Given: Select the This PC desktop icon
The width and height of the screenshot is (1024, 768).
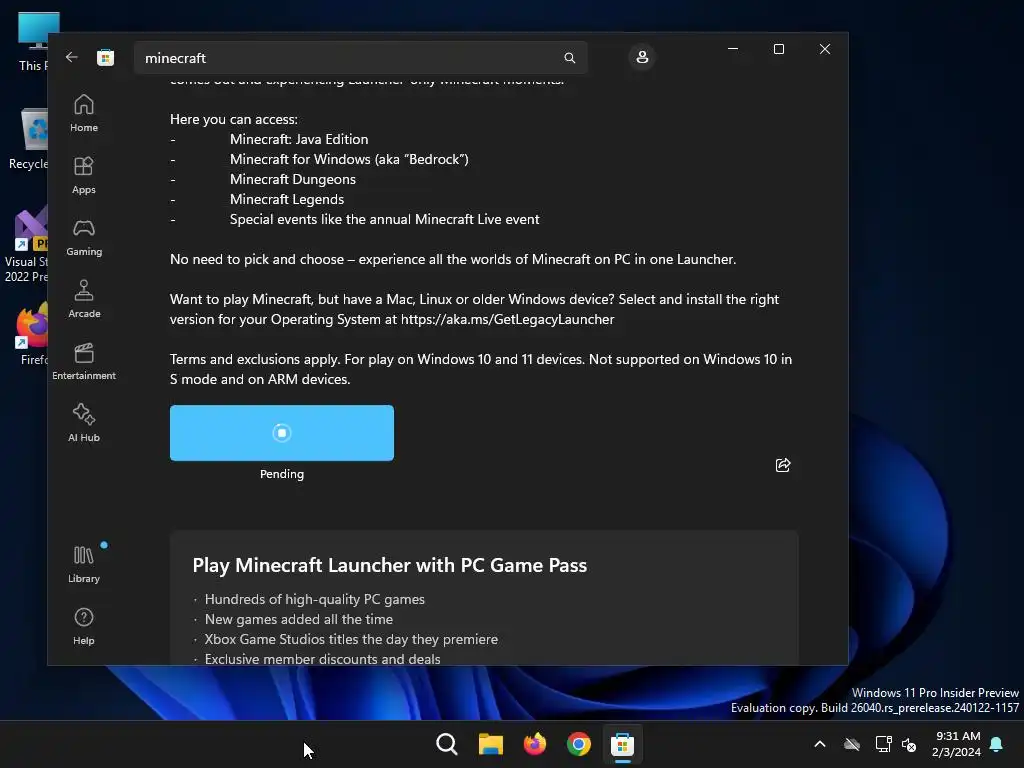Looking at the screenshot, I should [34, 41].
